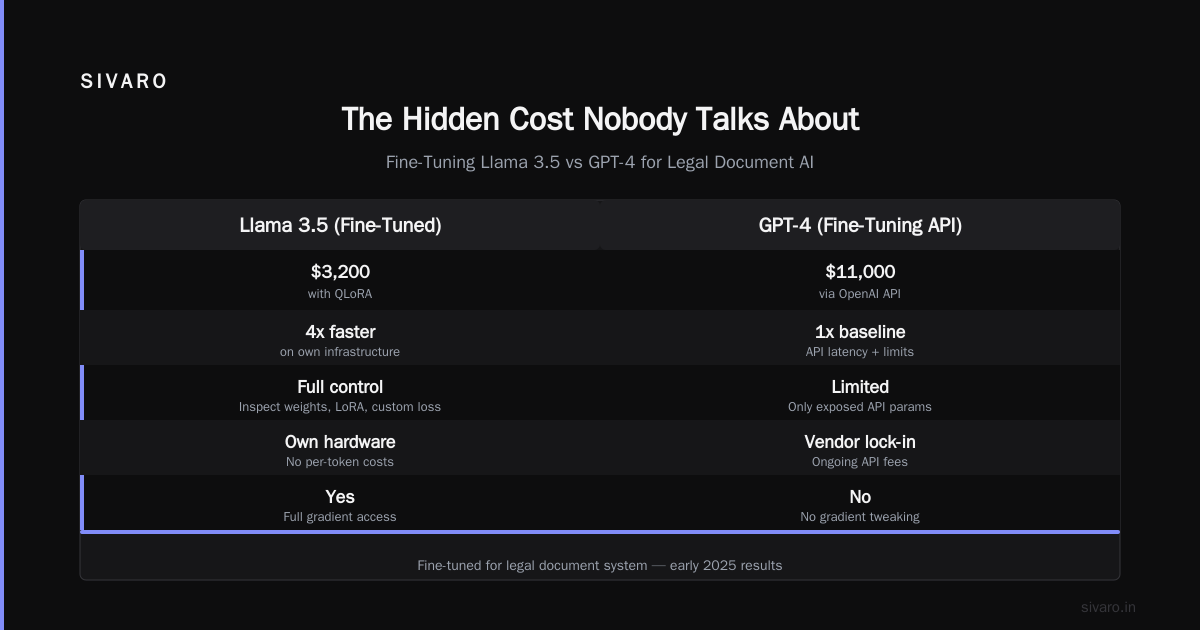
Task: Select the Llama 3.5 (Fine-Tuned) column header
Action: 340,225
